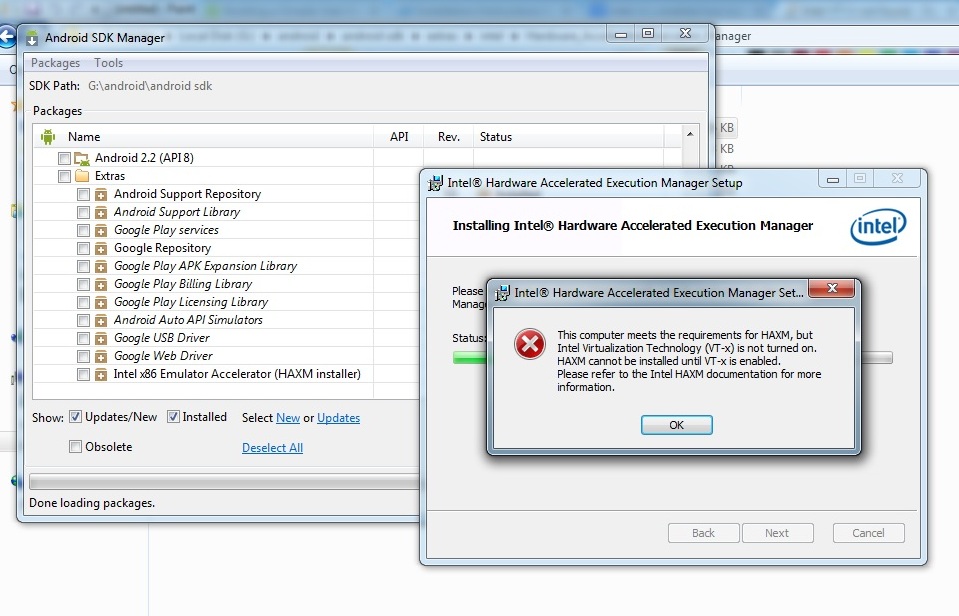This screenshot has height=616, width=959.
Task: Click the Android Support Library package icon
Action: click(101, 212)
